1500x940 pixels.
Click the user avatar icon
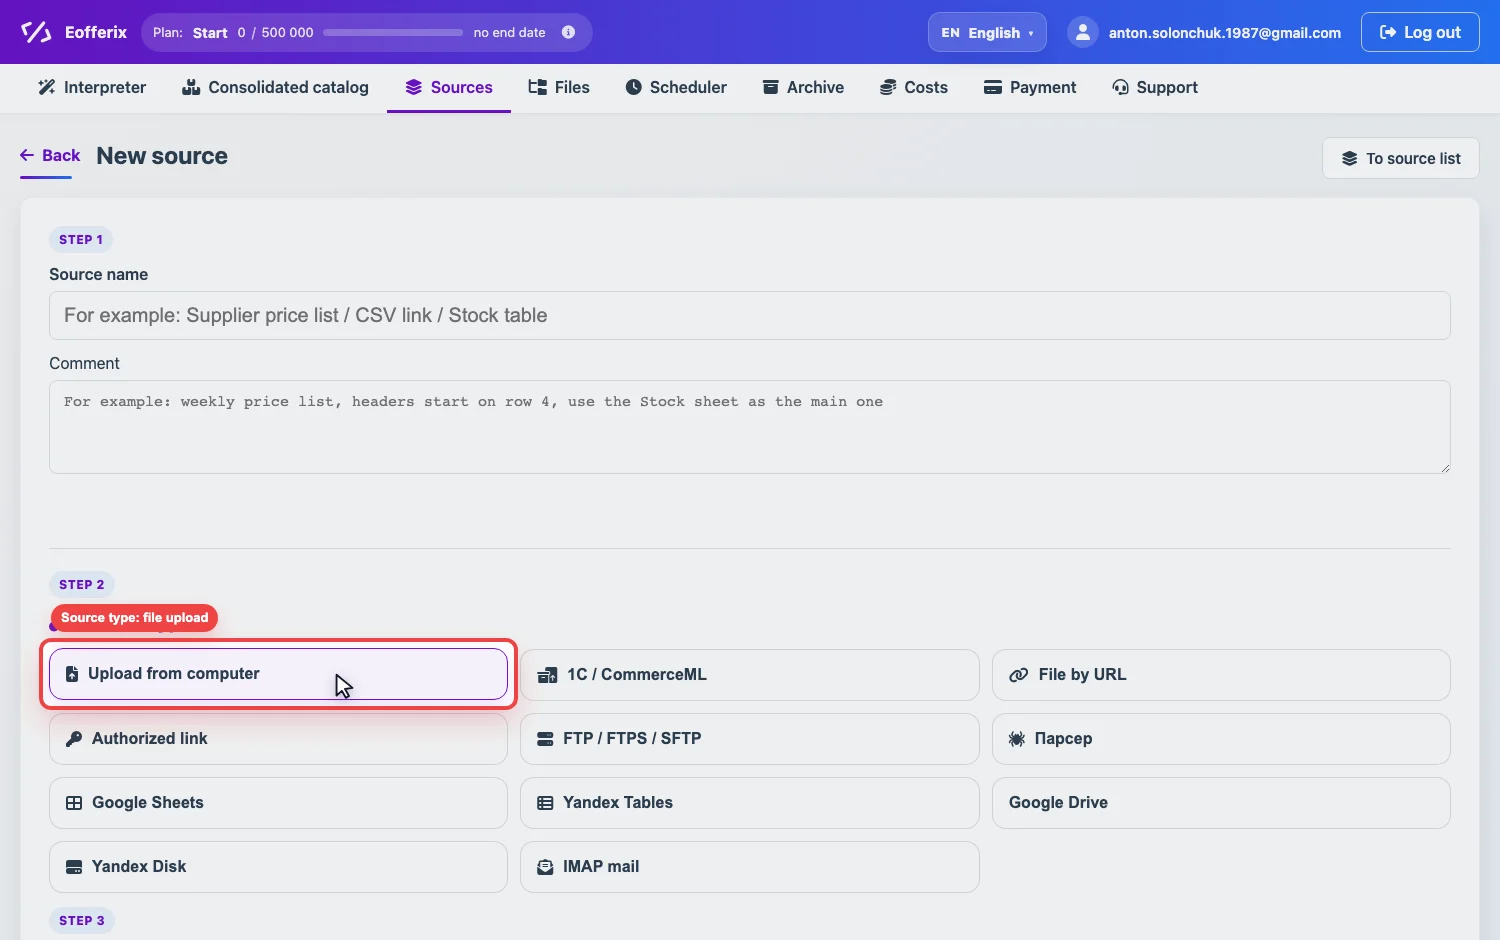tap(1082, 32)
